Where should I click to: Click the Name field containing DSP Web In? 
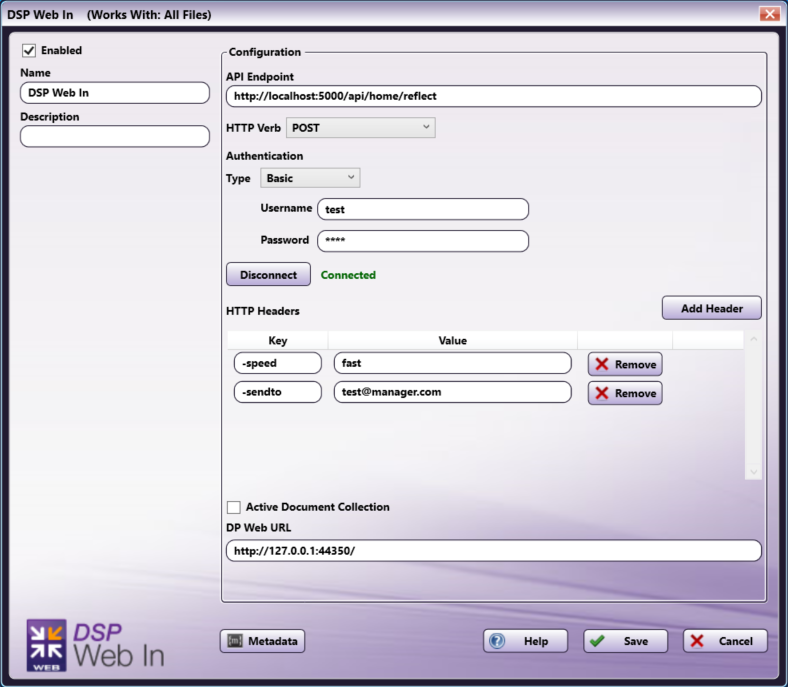pos(115,93)
